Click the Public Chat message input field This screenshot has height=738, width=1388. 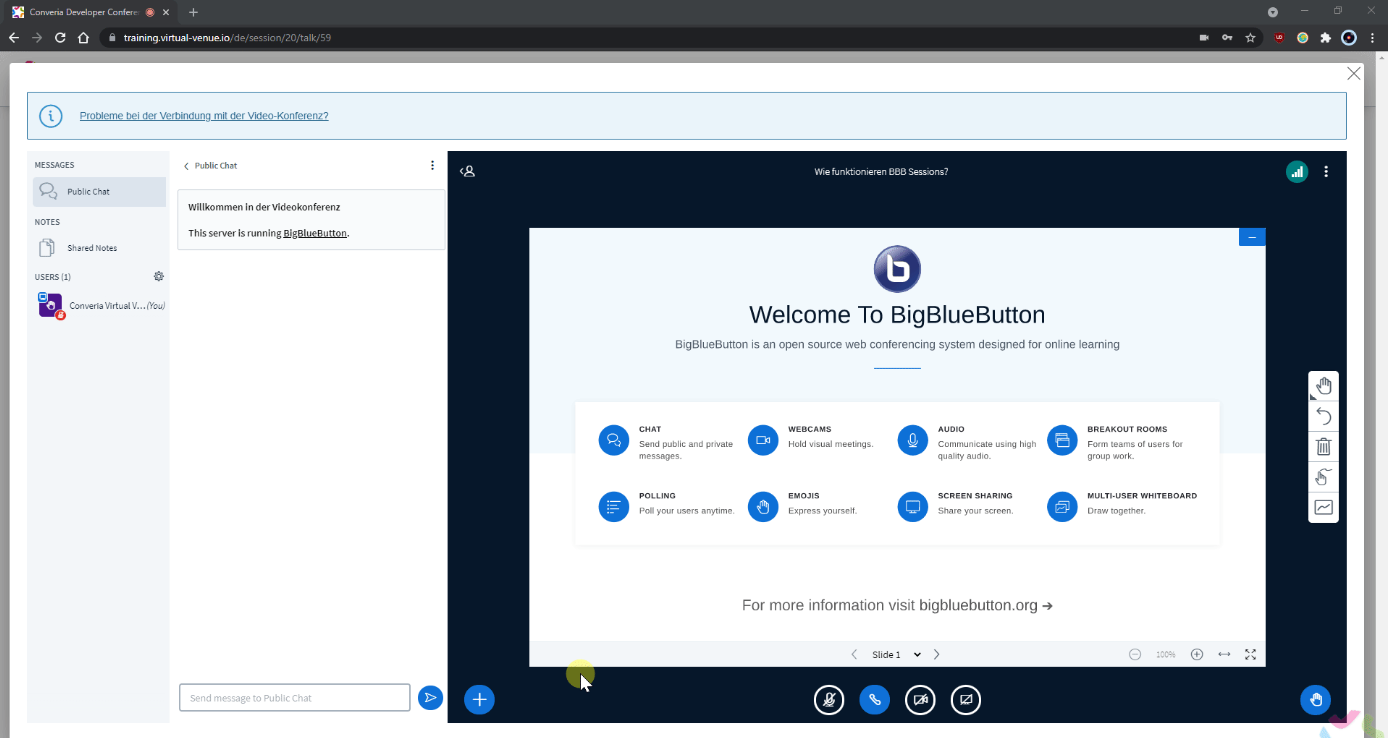[295, 697]
